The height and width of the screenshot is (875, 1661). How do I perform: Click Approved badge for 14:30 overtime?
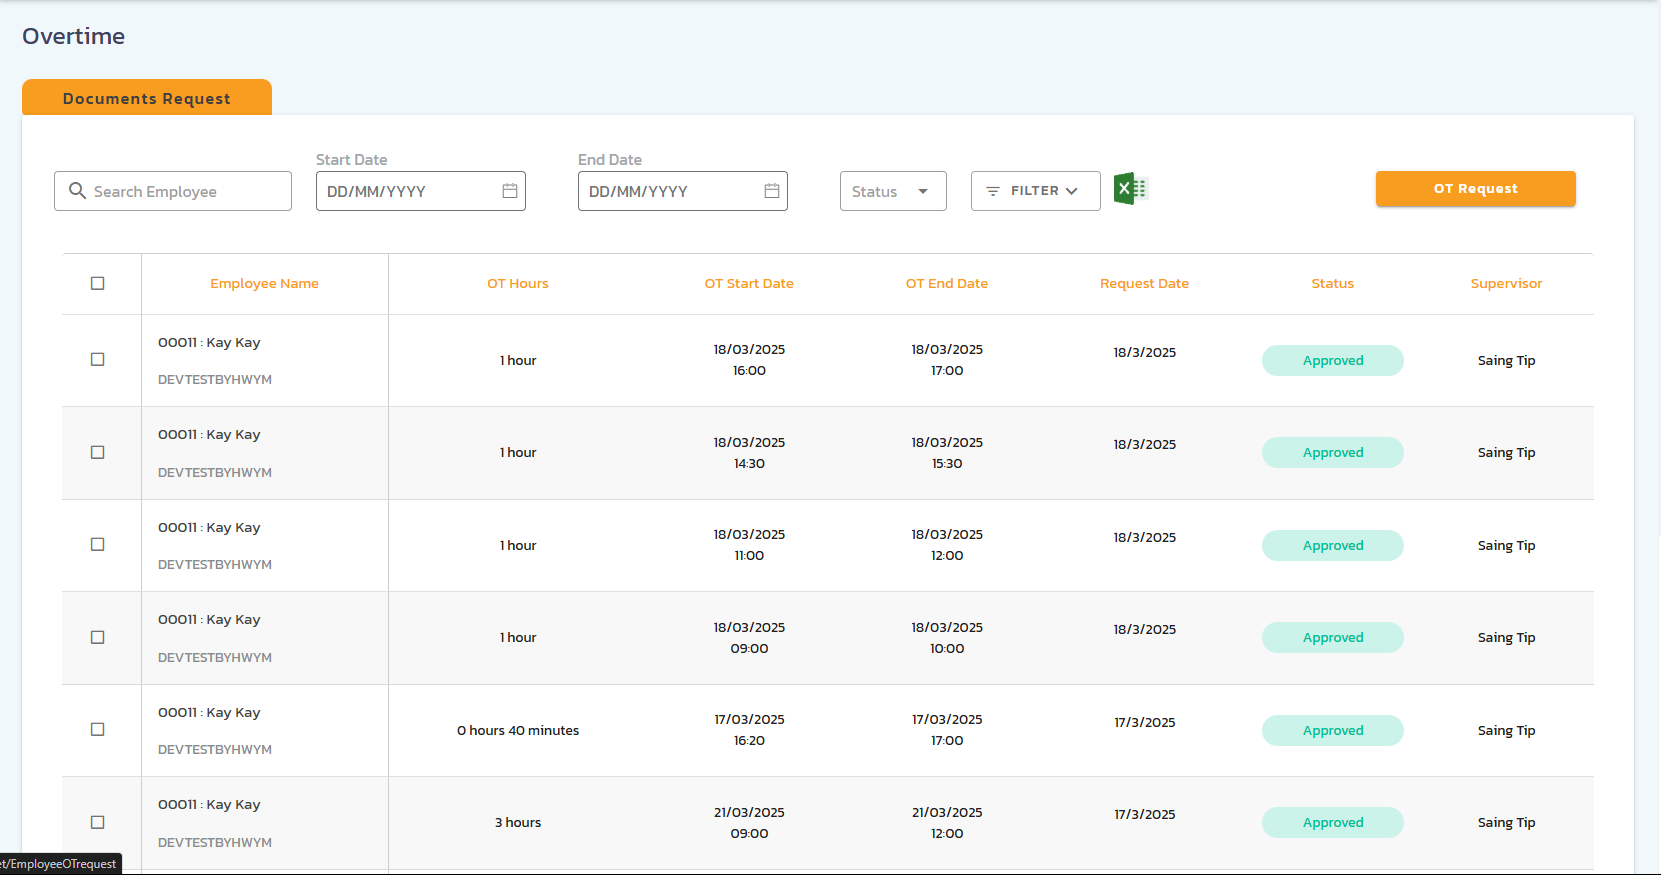pyautogui.click(x=1332, y=453)
